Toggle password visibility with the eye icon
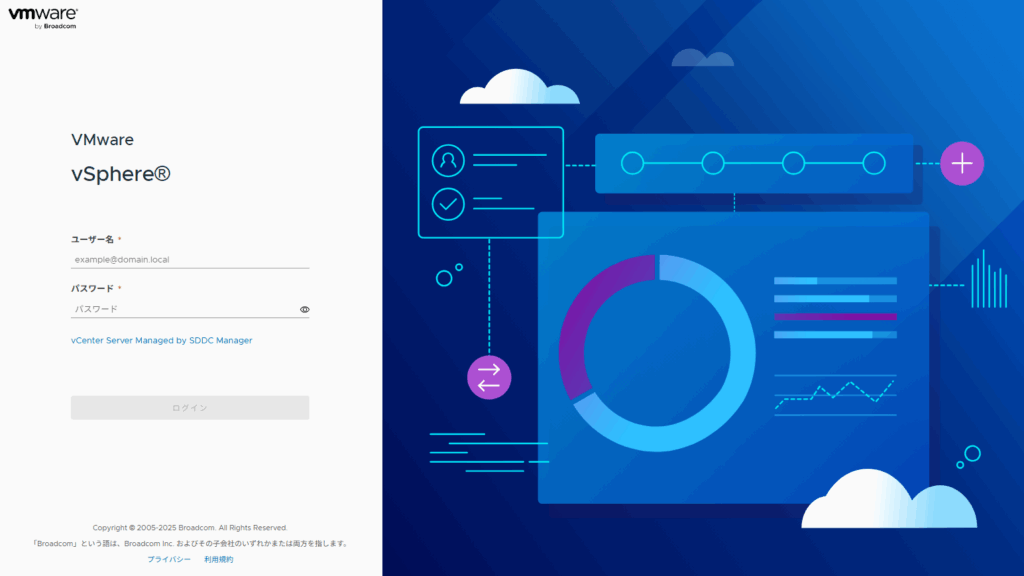The image size is (1024, 576). (305, 310)
